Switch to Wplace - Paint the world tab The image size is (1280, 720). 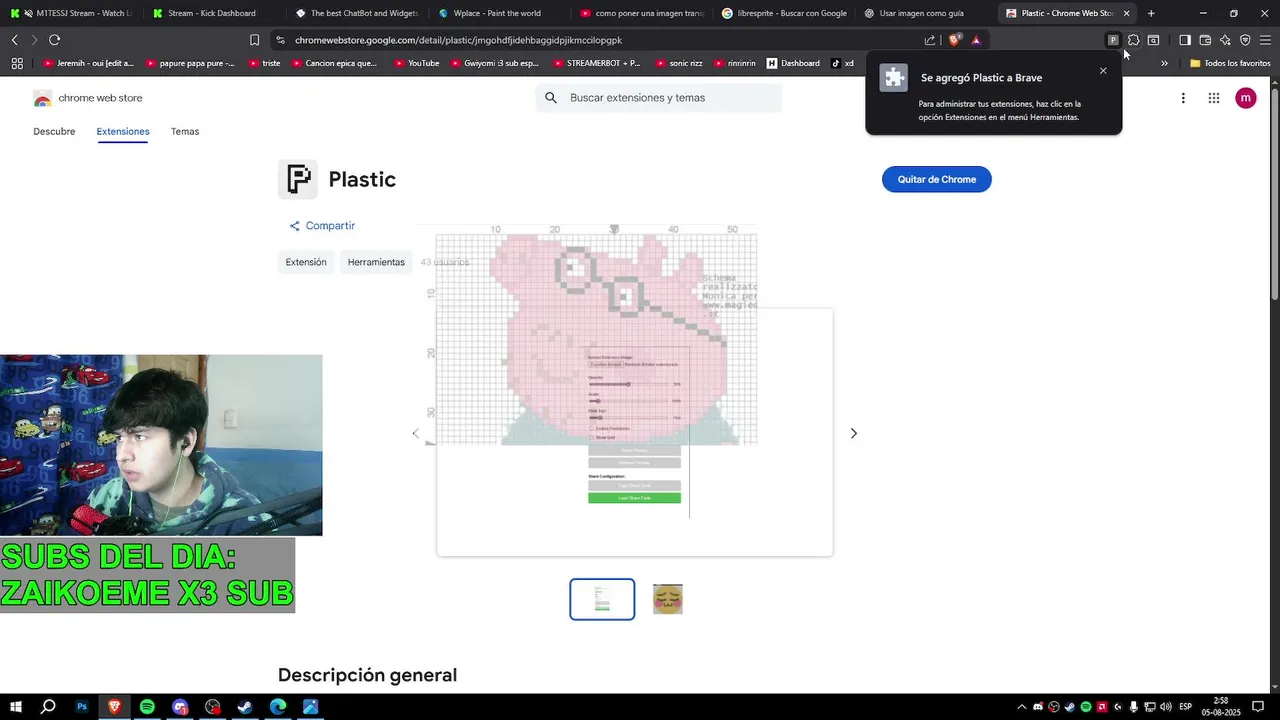click(x=498, y=13)
